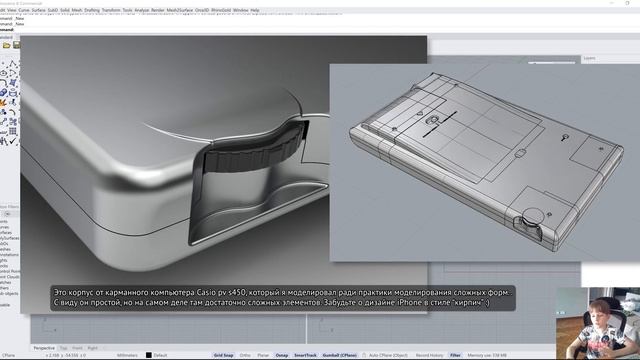The image size is (640, 360).
Task: Open the Solid menu
Action: coord(65,10)
